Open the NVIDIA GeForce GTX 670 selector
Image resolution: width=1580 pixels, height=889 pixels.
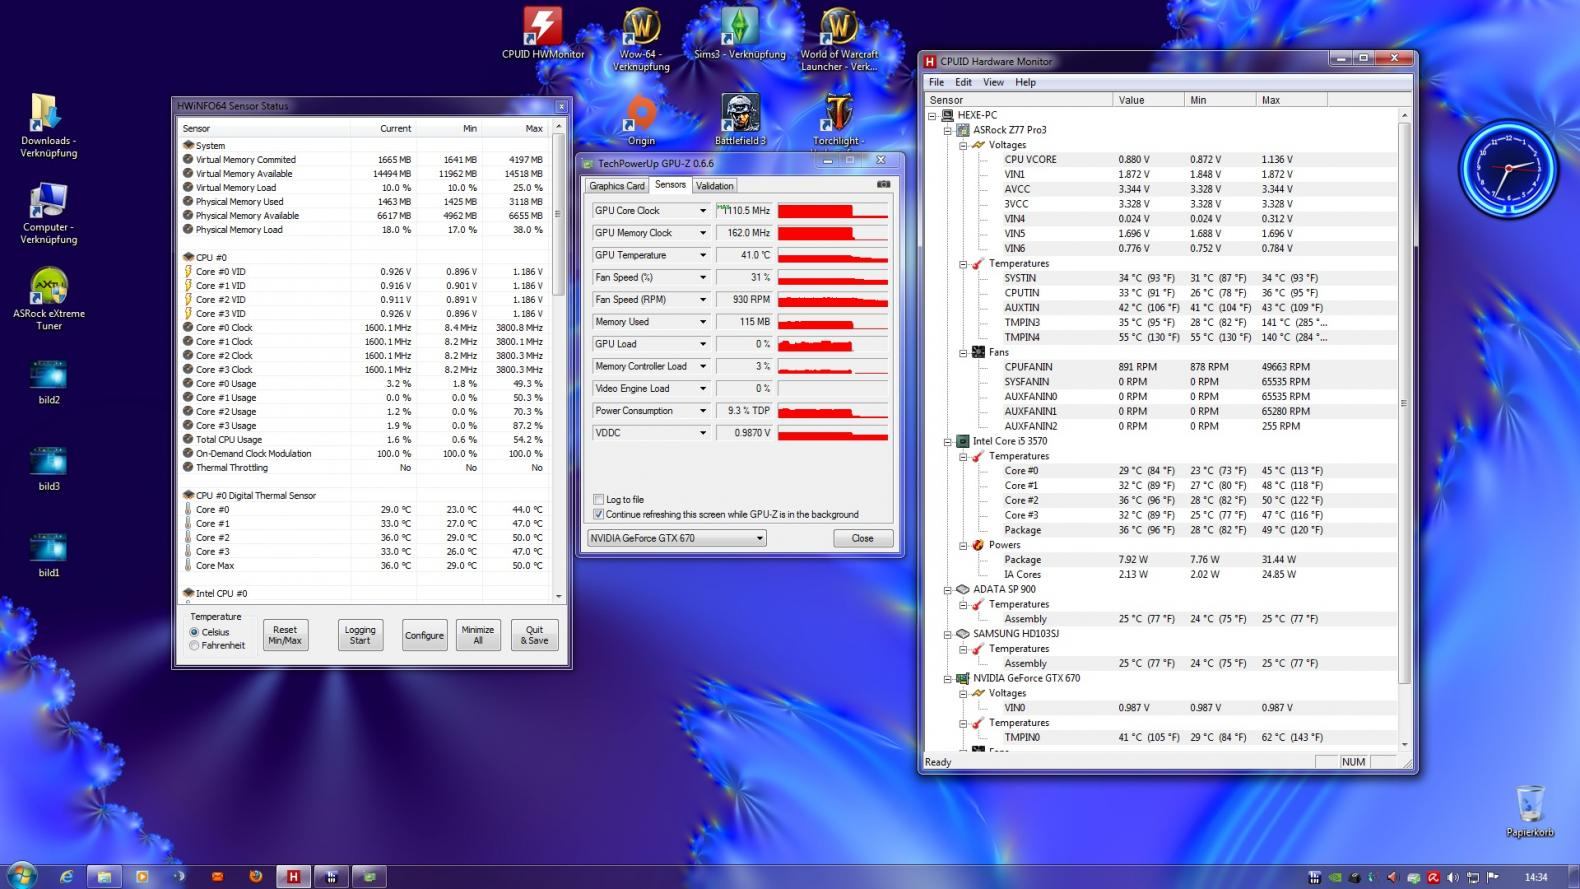(676, 538)
